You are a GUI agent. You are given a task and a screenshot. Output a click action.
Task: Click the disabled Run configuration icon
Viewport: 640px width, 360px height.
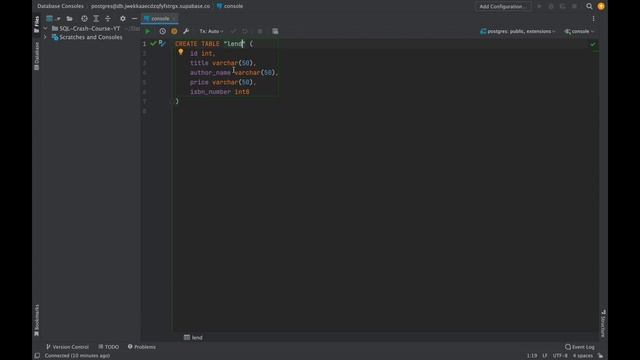click(x=539, y=6)
